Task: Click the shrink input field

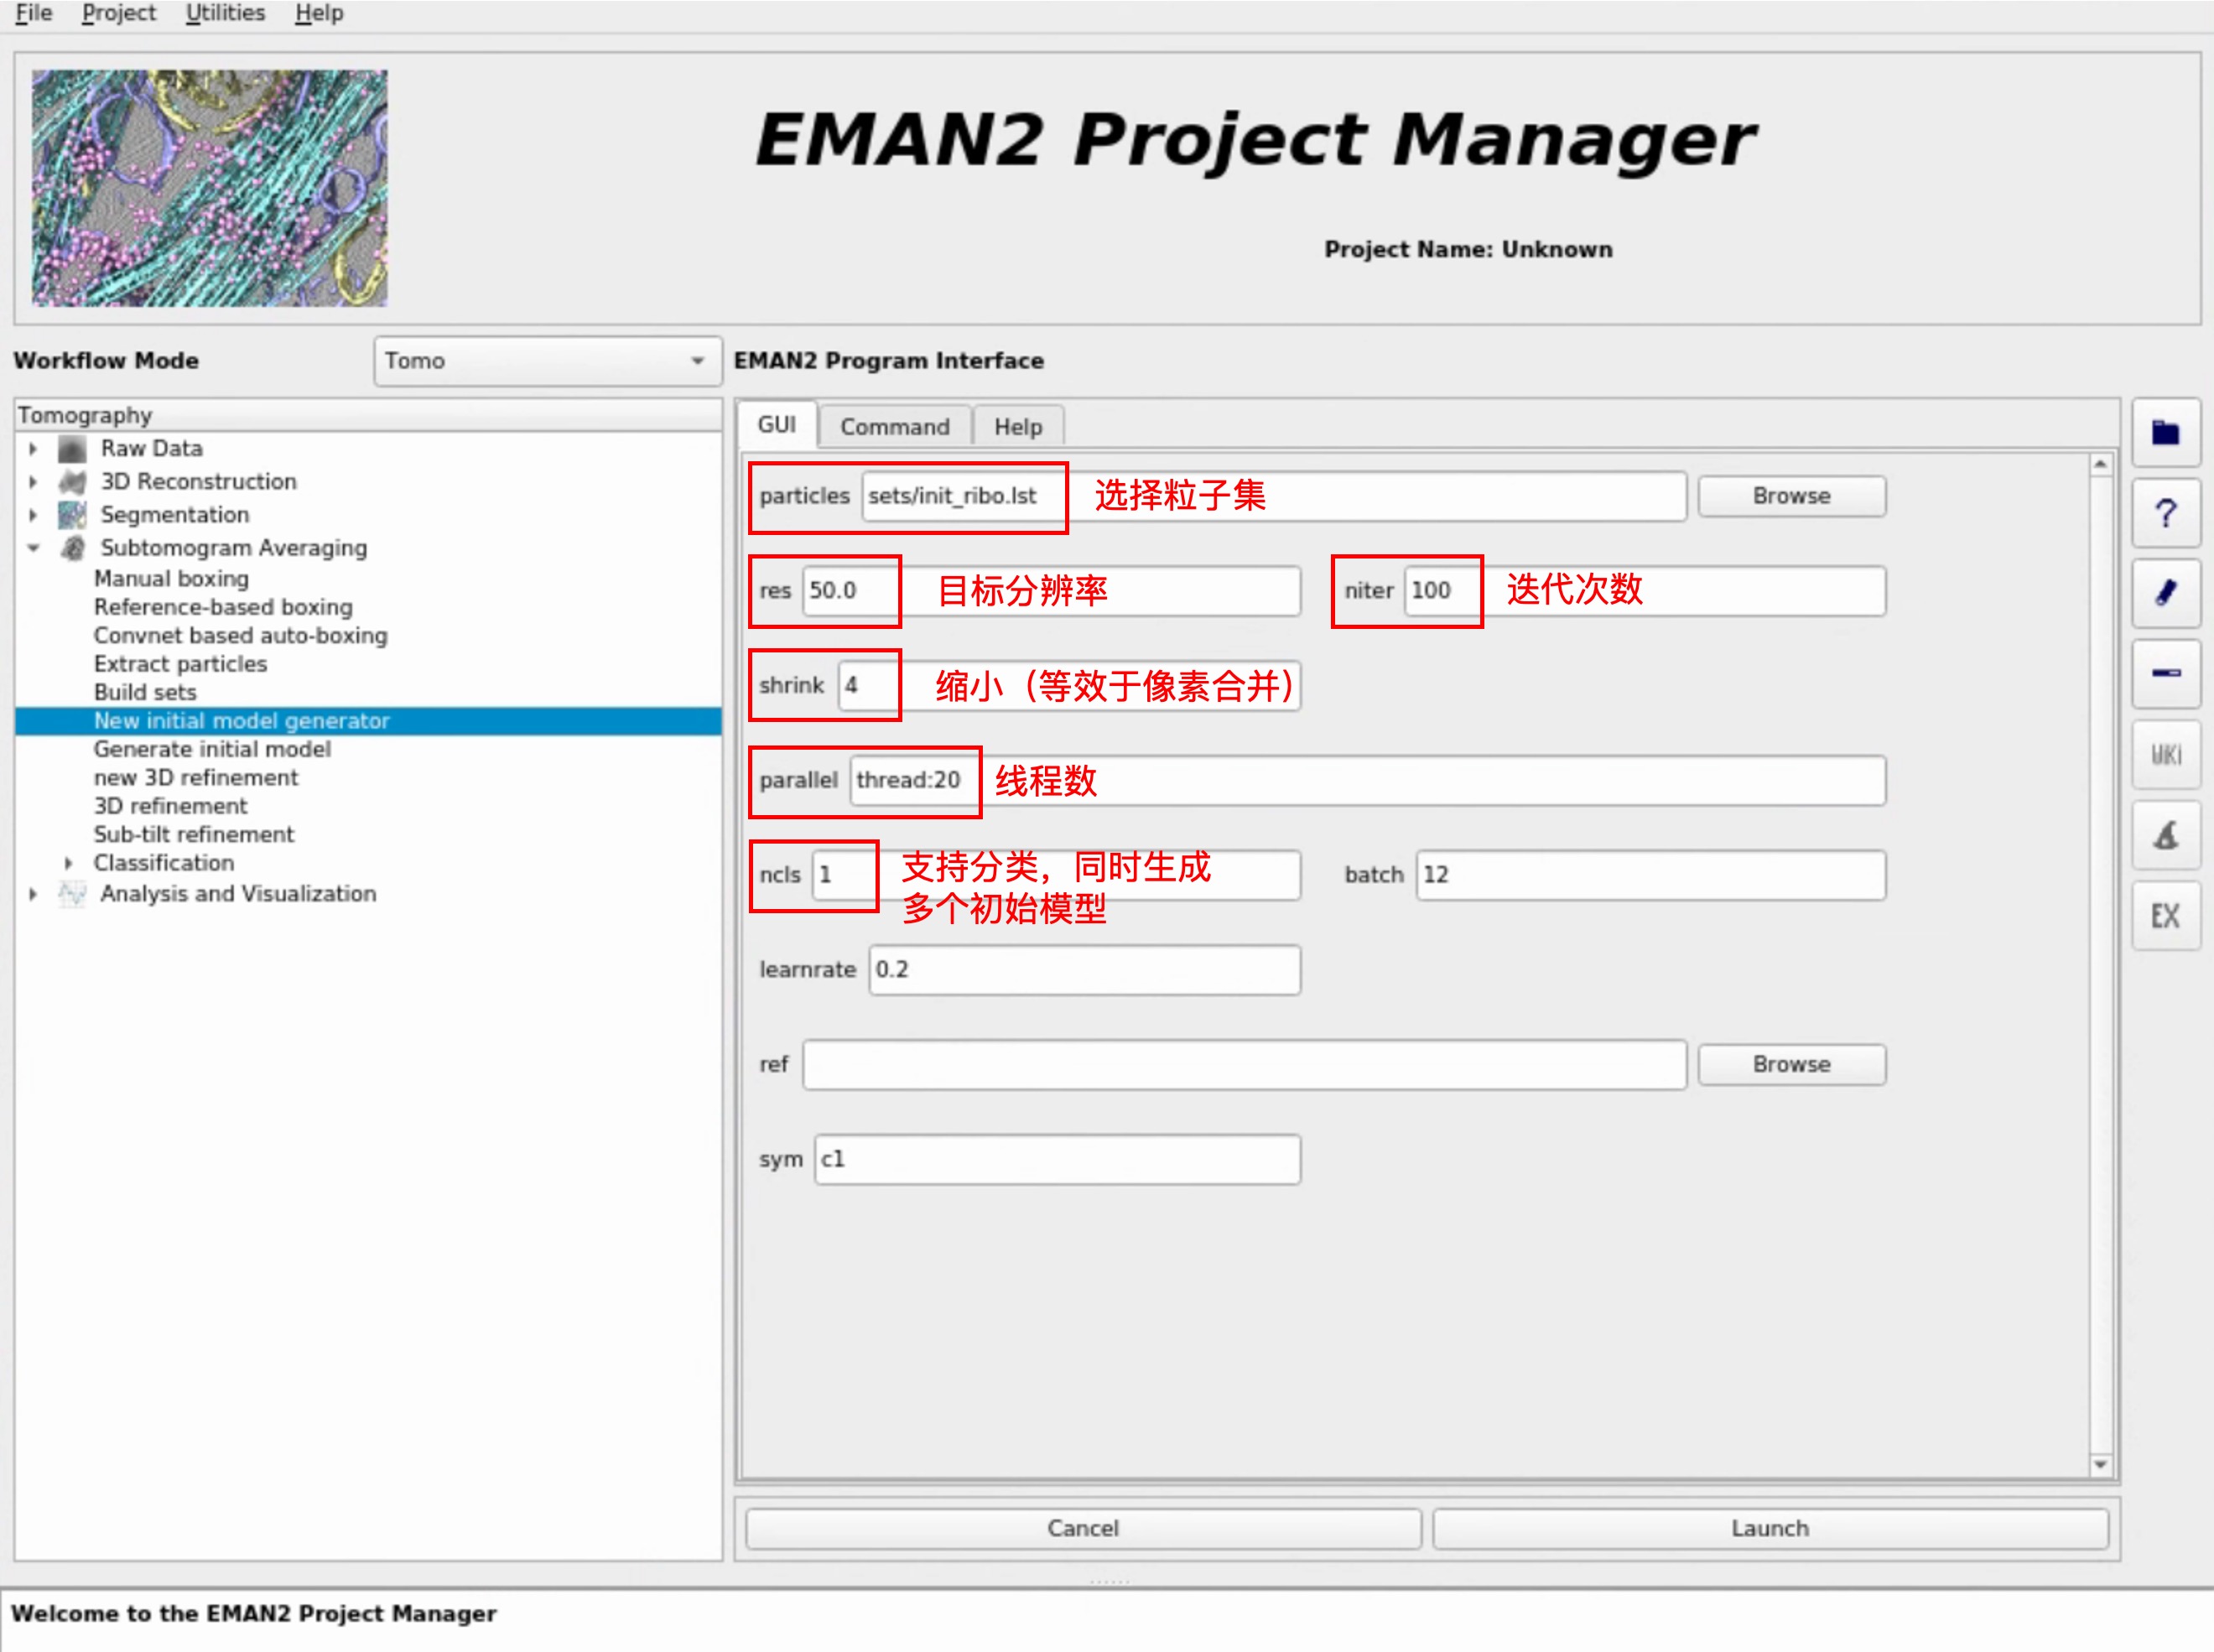Action: (x=1069, y=686)
